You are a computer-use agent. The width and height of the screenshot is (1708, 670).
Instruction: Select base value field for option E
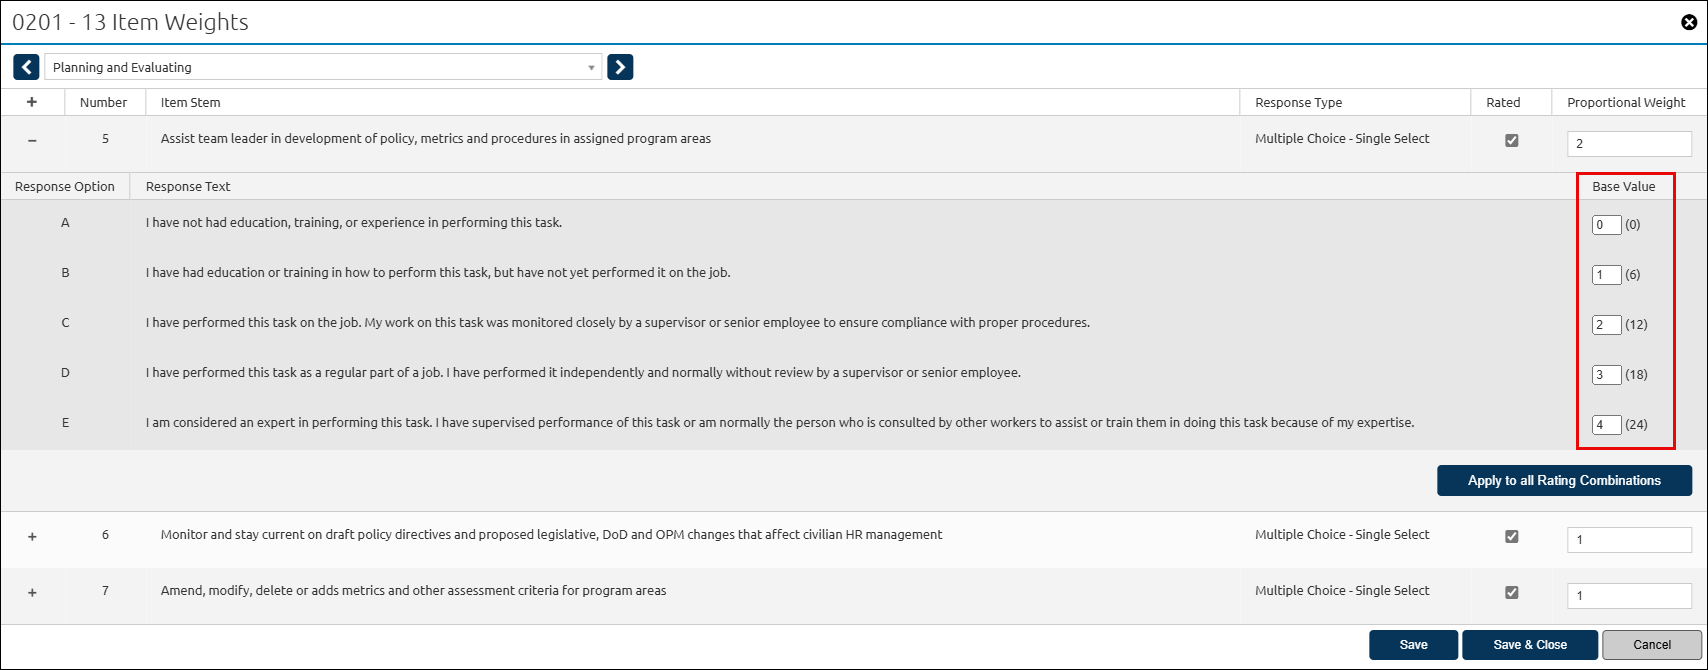[1606, 425]
